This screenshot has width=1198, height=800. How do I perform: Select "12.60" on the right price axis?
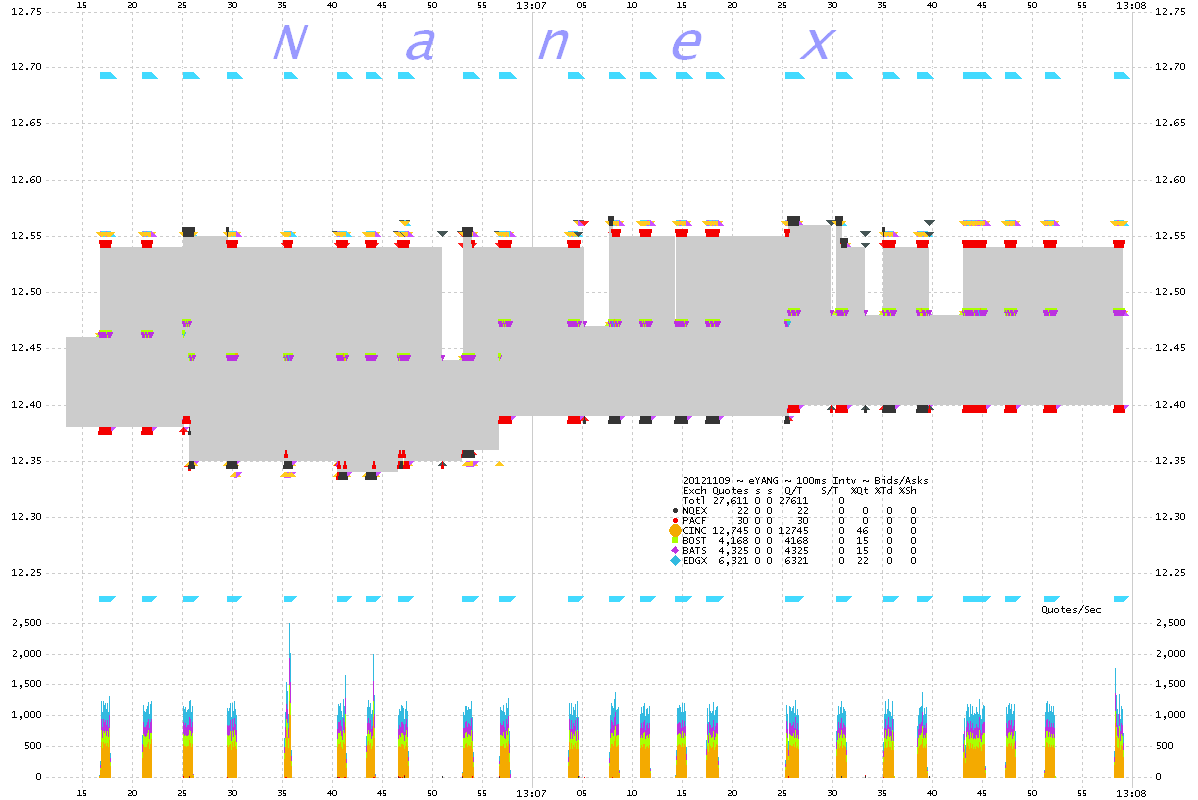click(x=1170, y=180)
